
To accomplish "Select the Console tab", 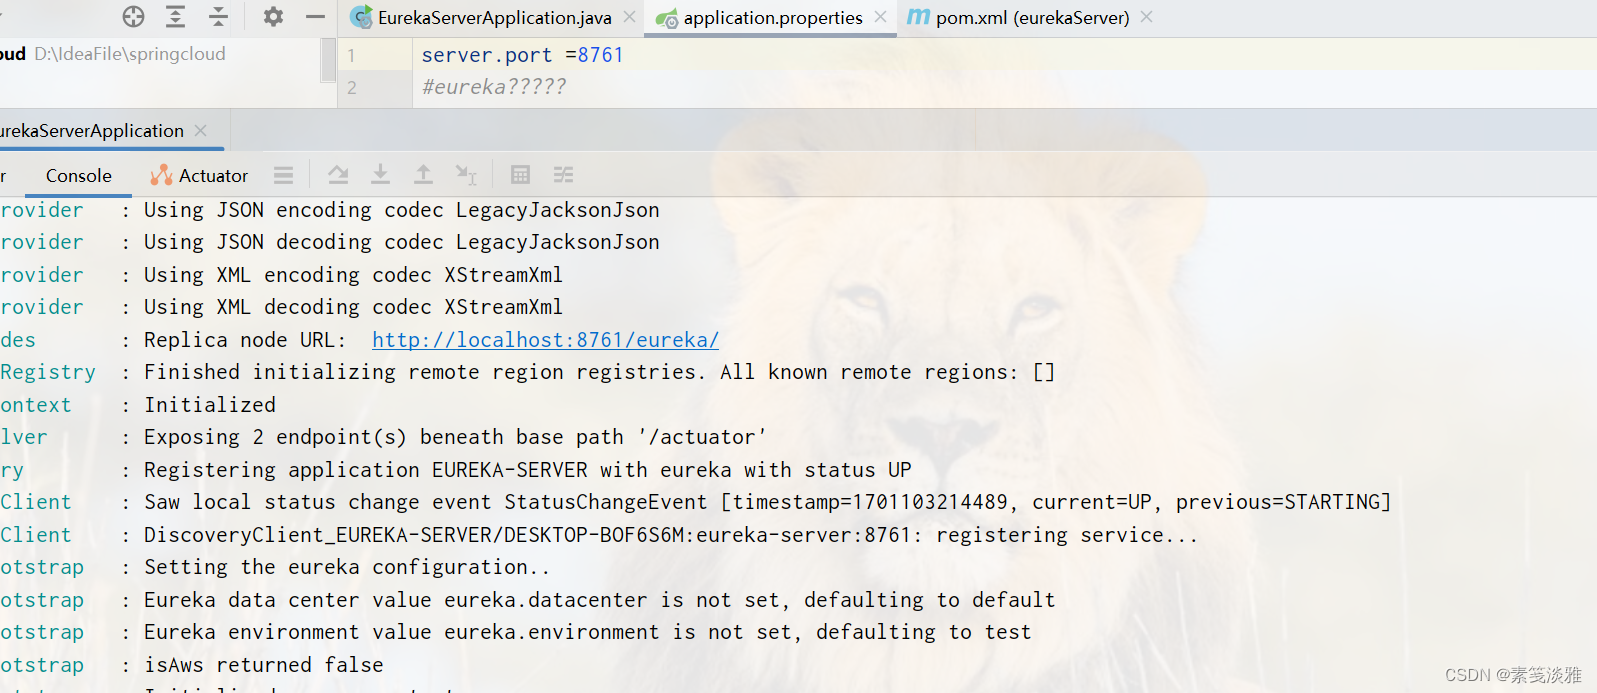I will tap(77, 174).
